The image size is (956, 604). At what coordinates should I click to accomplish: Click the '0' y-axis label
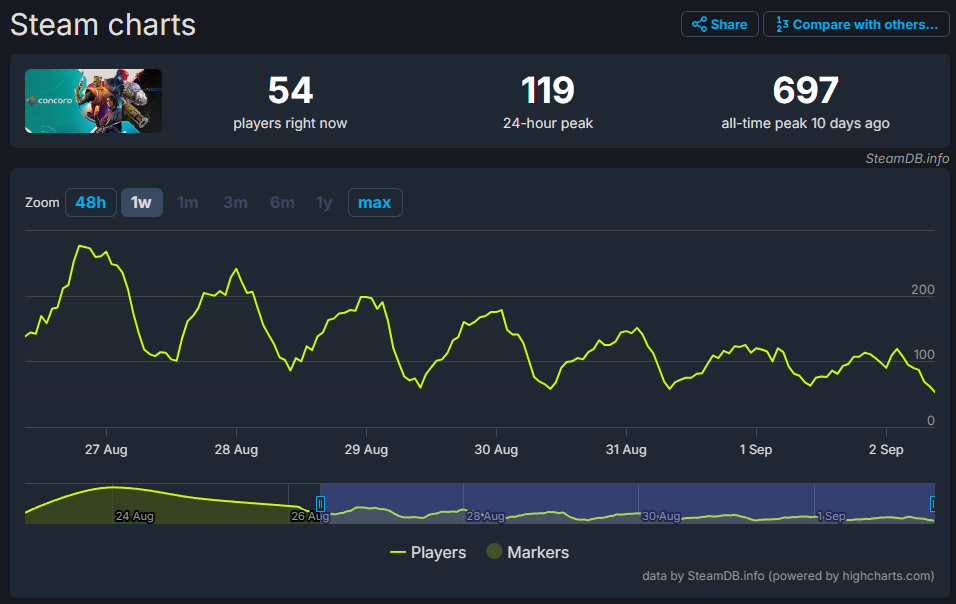coord(930,421)
